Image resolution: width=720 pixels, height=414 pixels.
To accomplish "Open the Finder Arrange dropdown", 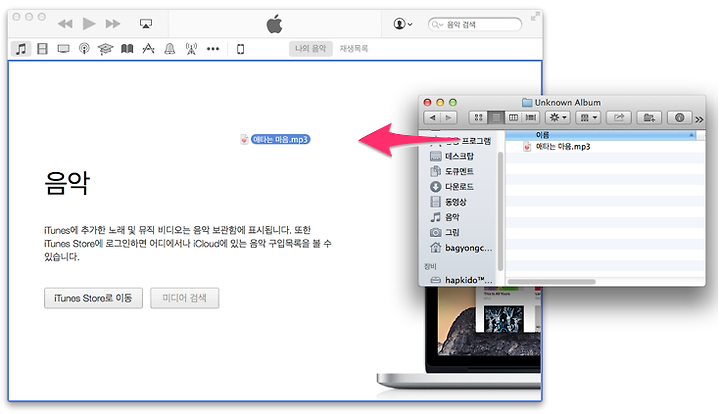I will (588, 118).
